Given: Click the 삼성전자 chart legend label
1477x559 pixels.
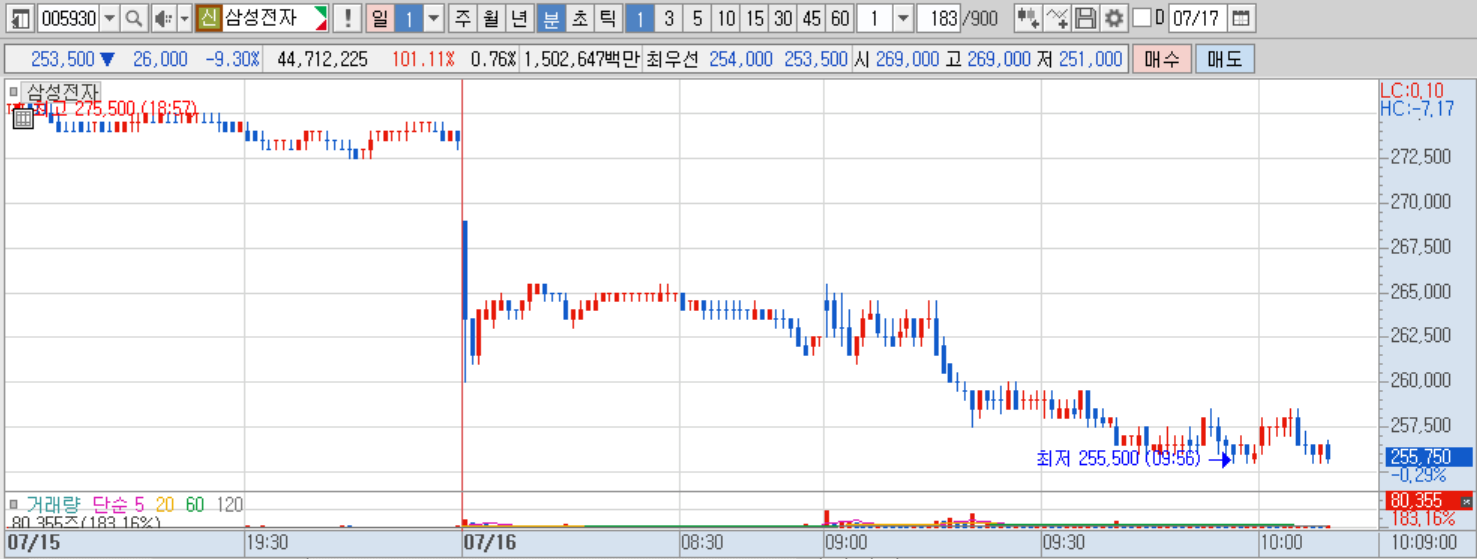Looking at the screenshot, I should [63, 91].
